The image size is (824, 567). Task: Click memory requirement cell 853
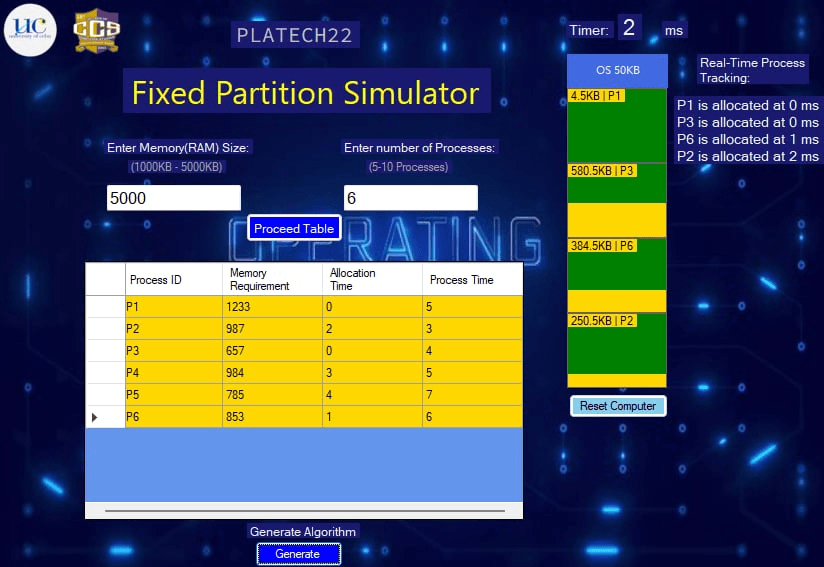pos(272,417)
